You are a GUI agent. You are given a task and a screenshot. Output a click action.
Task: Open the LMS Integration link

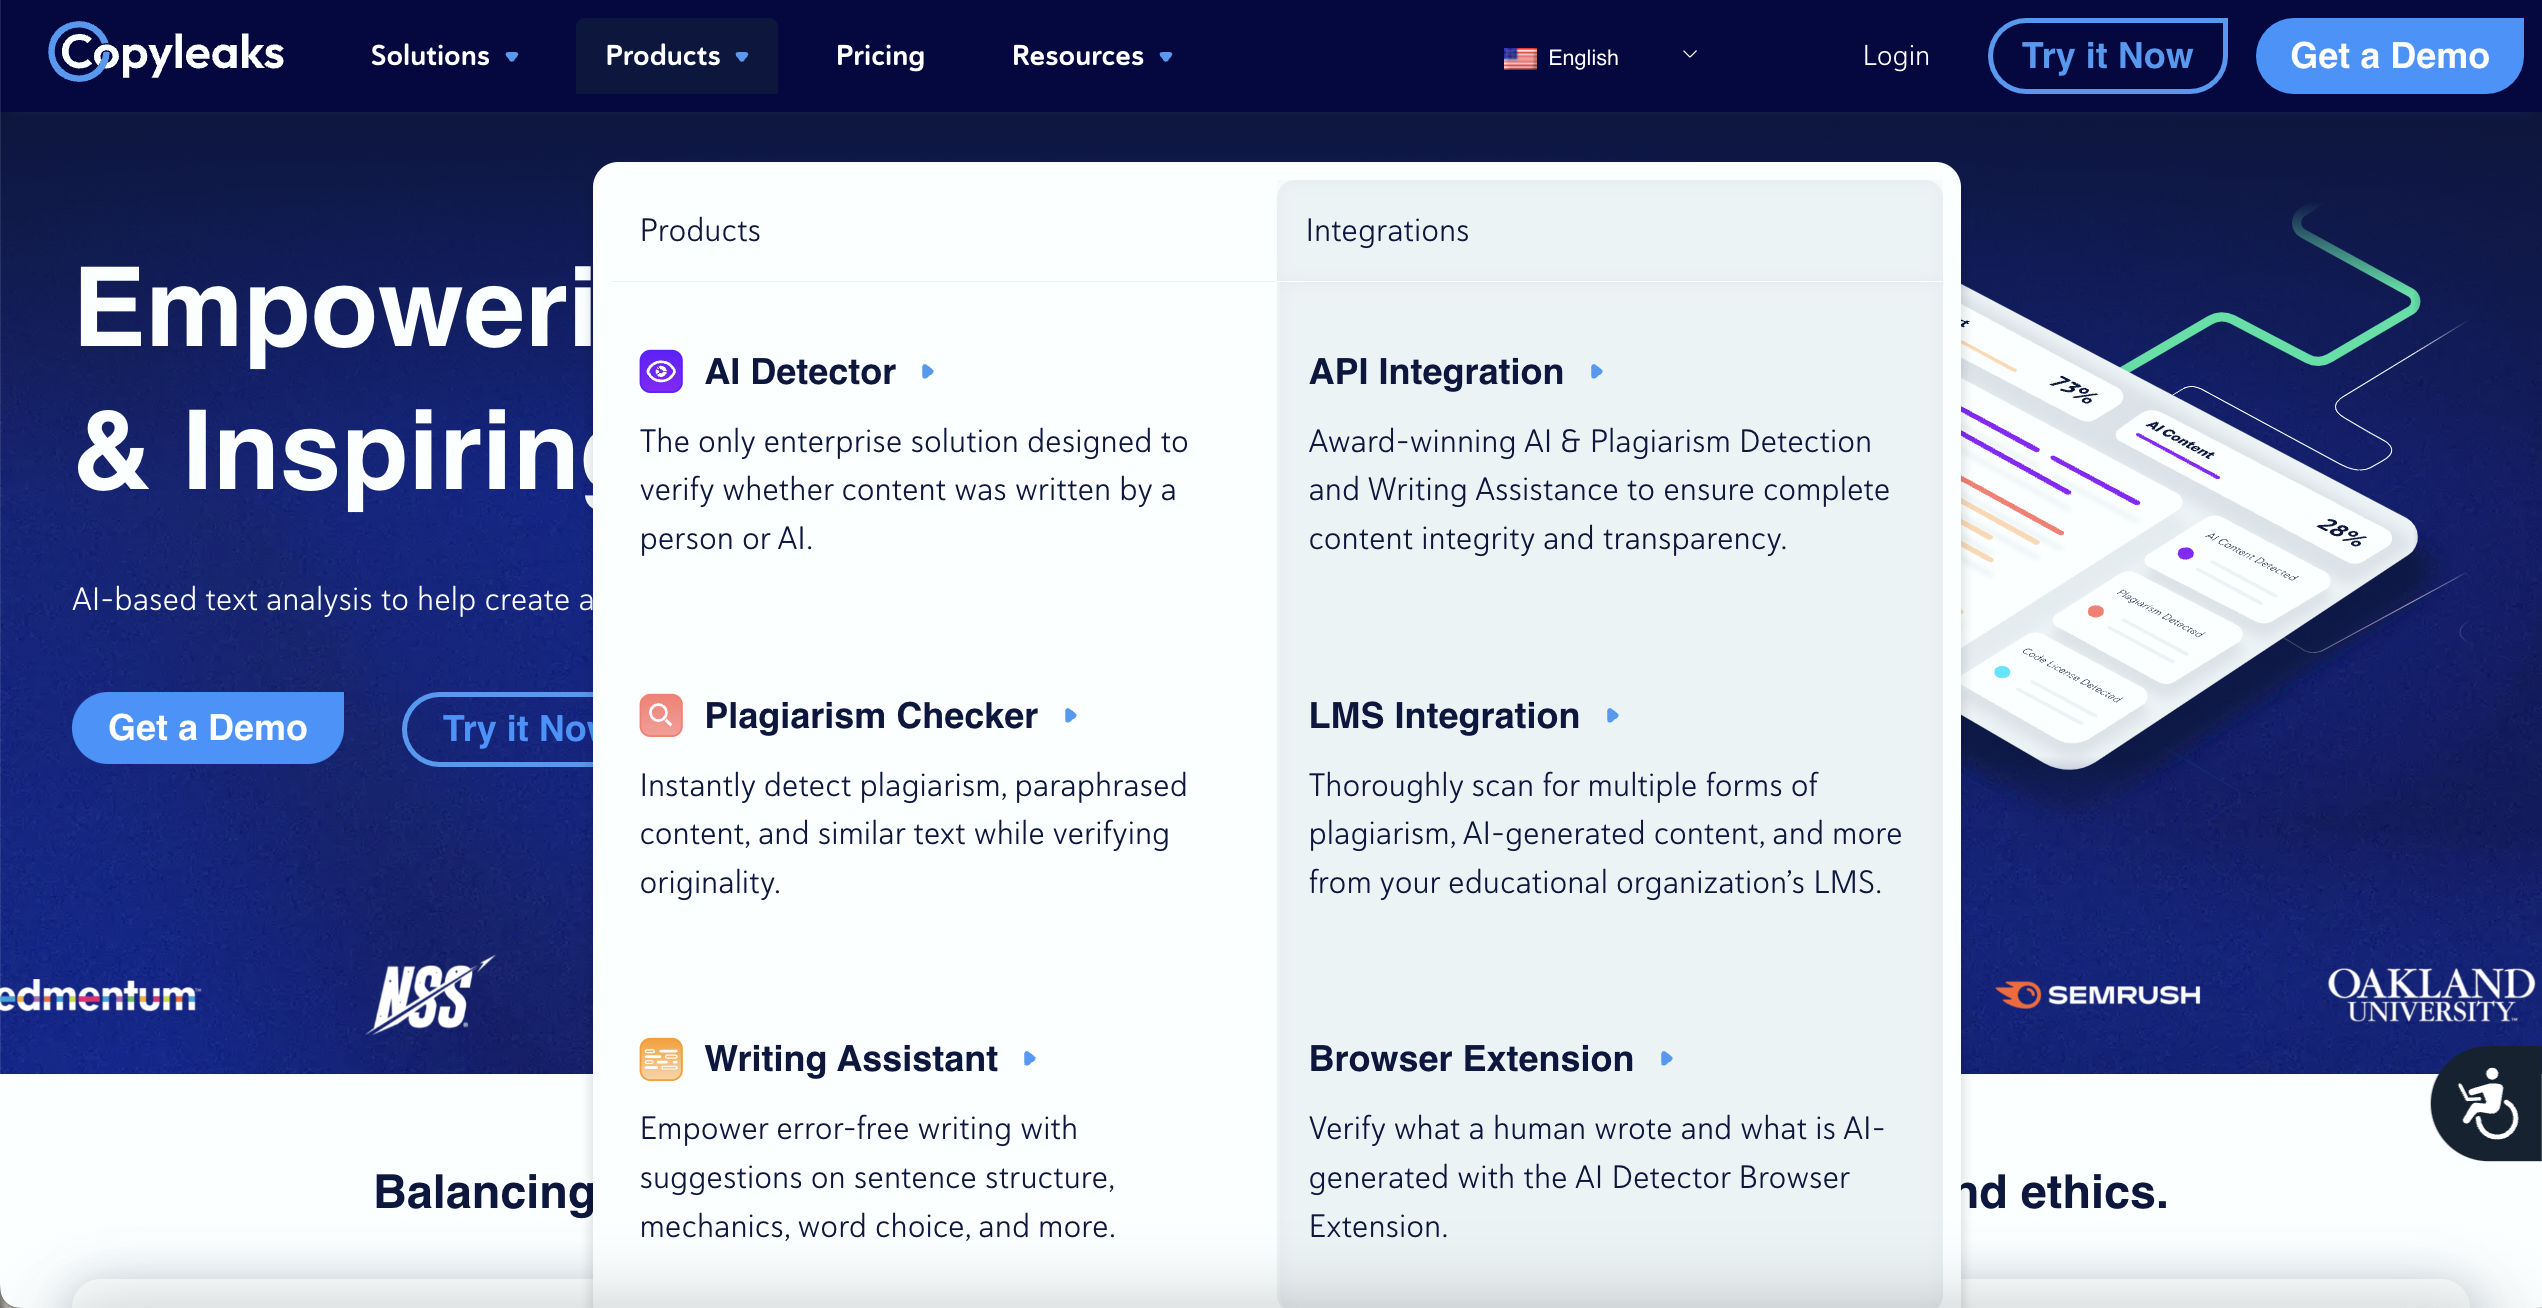(x=1444, y=715)
